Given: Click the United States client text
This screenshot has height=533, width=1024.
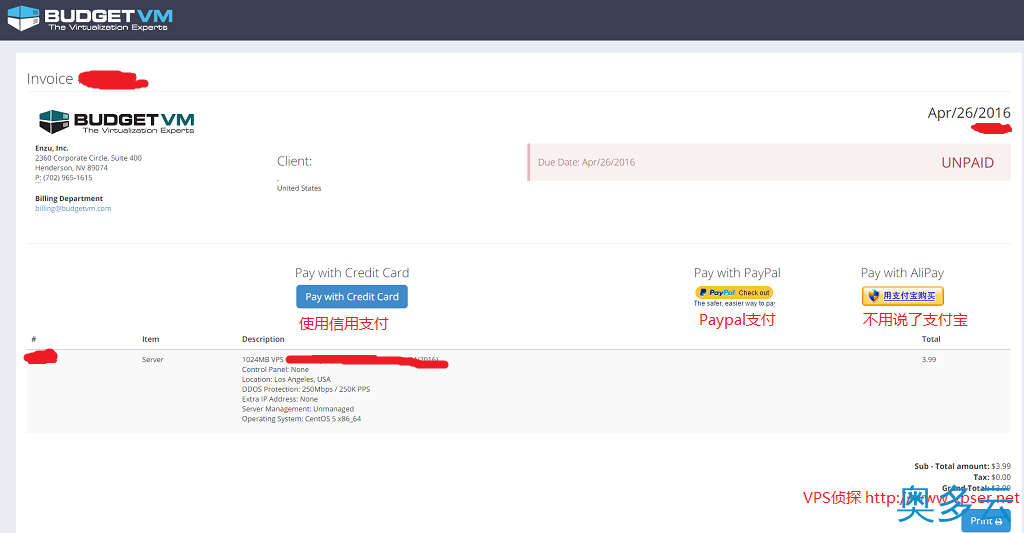Looking at the screenshot, I should coord(299,188).
